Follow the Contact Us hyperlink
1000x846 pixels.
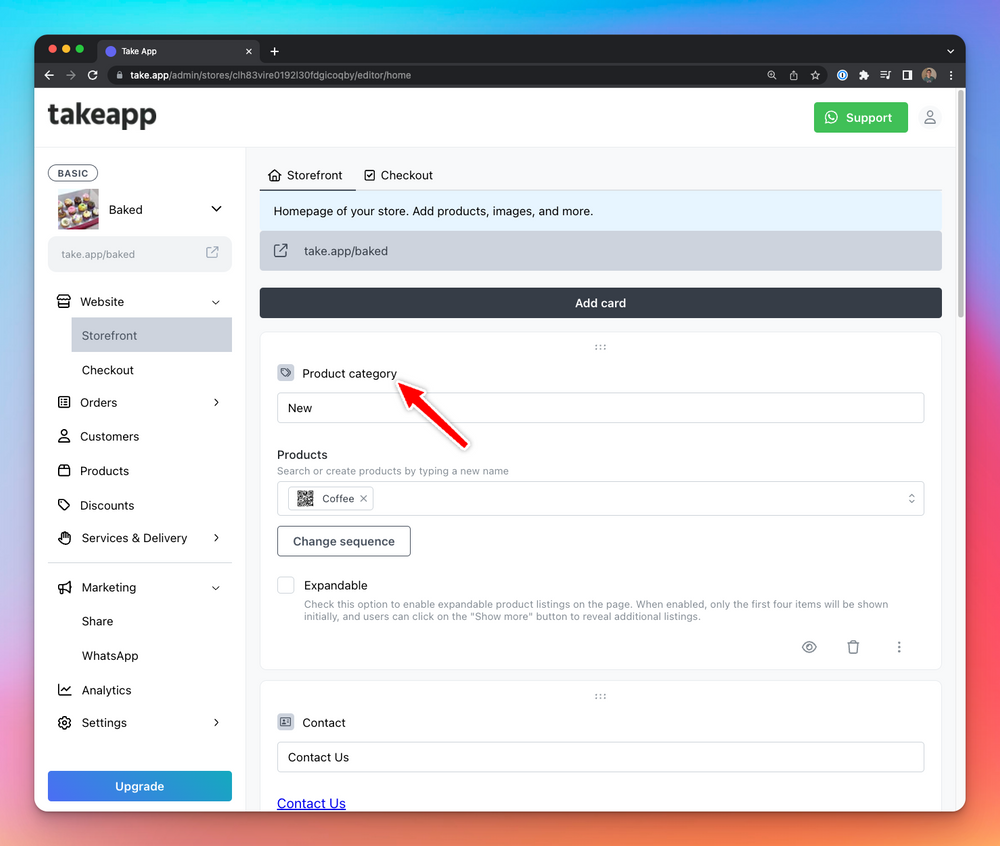tap(311, 803)
